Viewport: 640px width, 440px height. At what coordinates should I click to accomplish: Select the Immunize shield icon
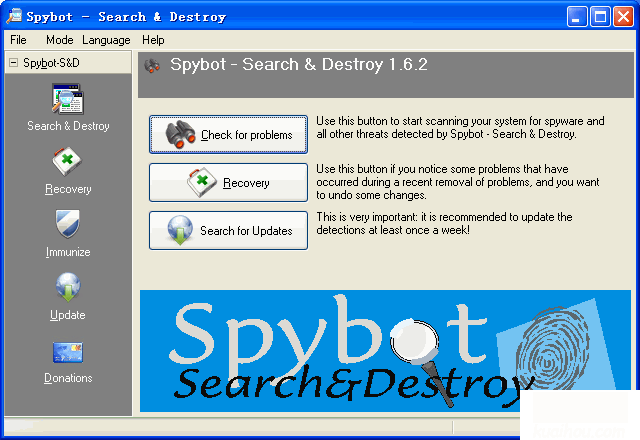67,224
